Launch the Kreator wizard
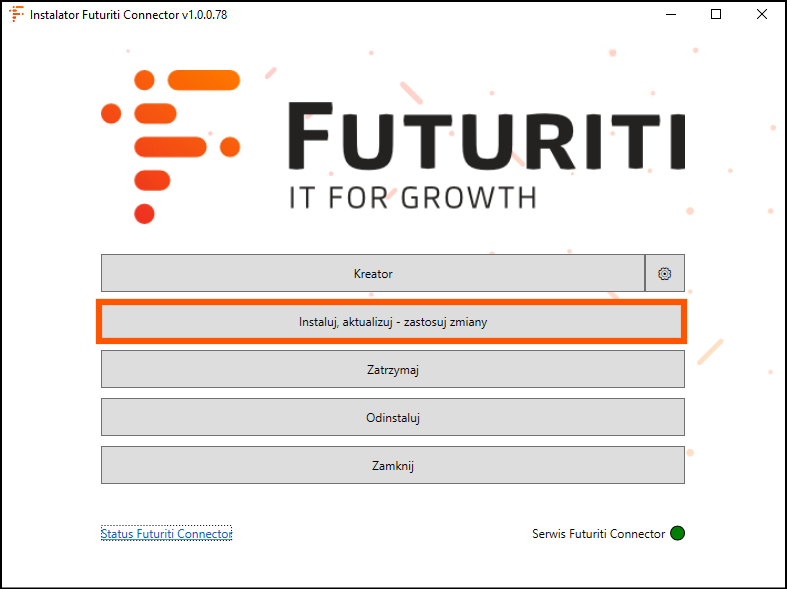The height and width of the screenshot is (589, 787). 372,273
